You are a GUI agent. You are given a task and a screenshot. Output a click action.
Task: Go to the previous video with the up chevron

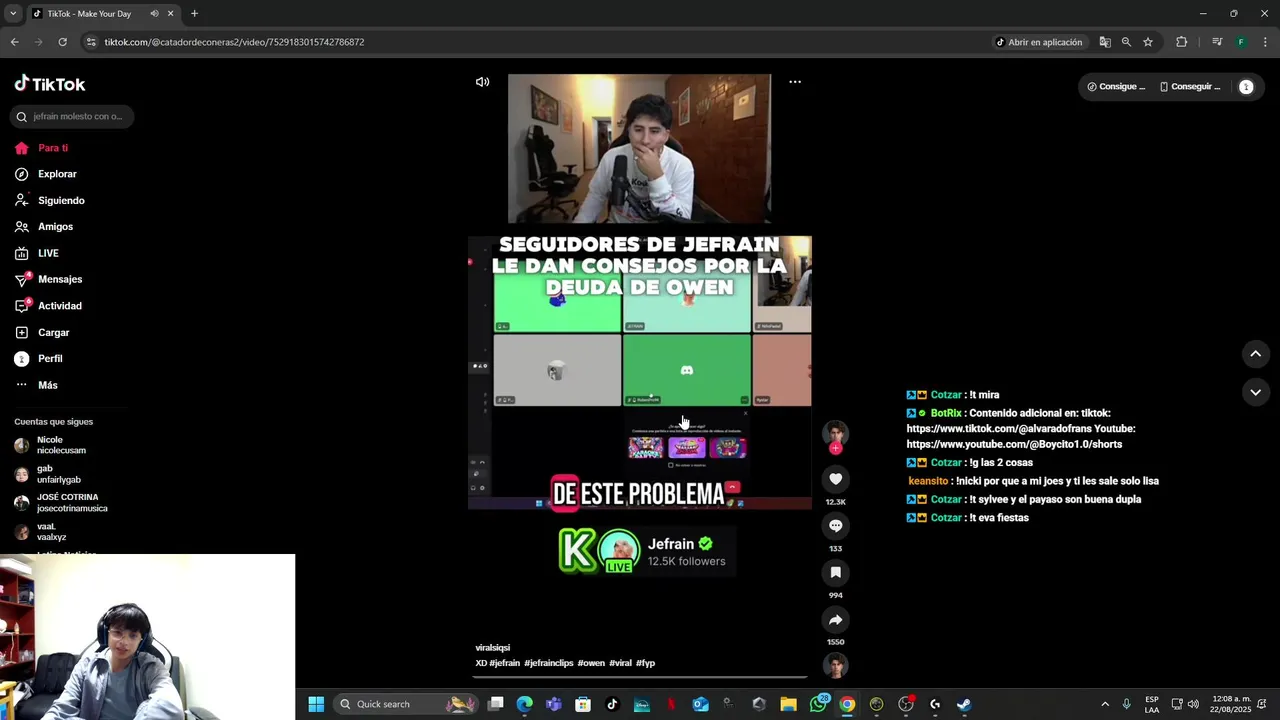click(x=1256, y=354)
